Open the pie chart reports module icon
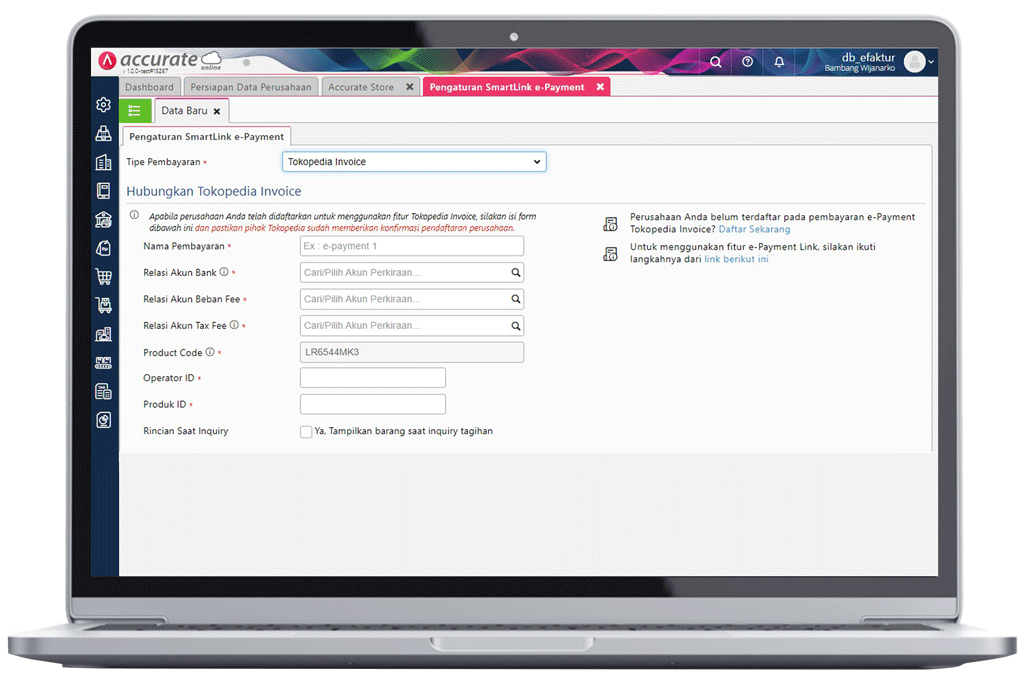The width and height of the screenshot is (1024, 683). tap(103, 420)
